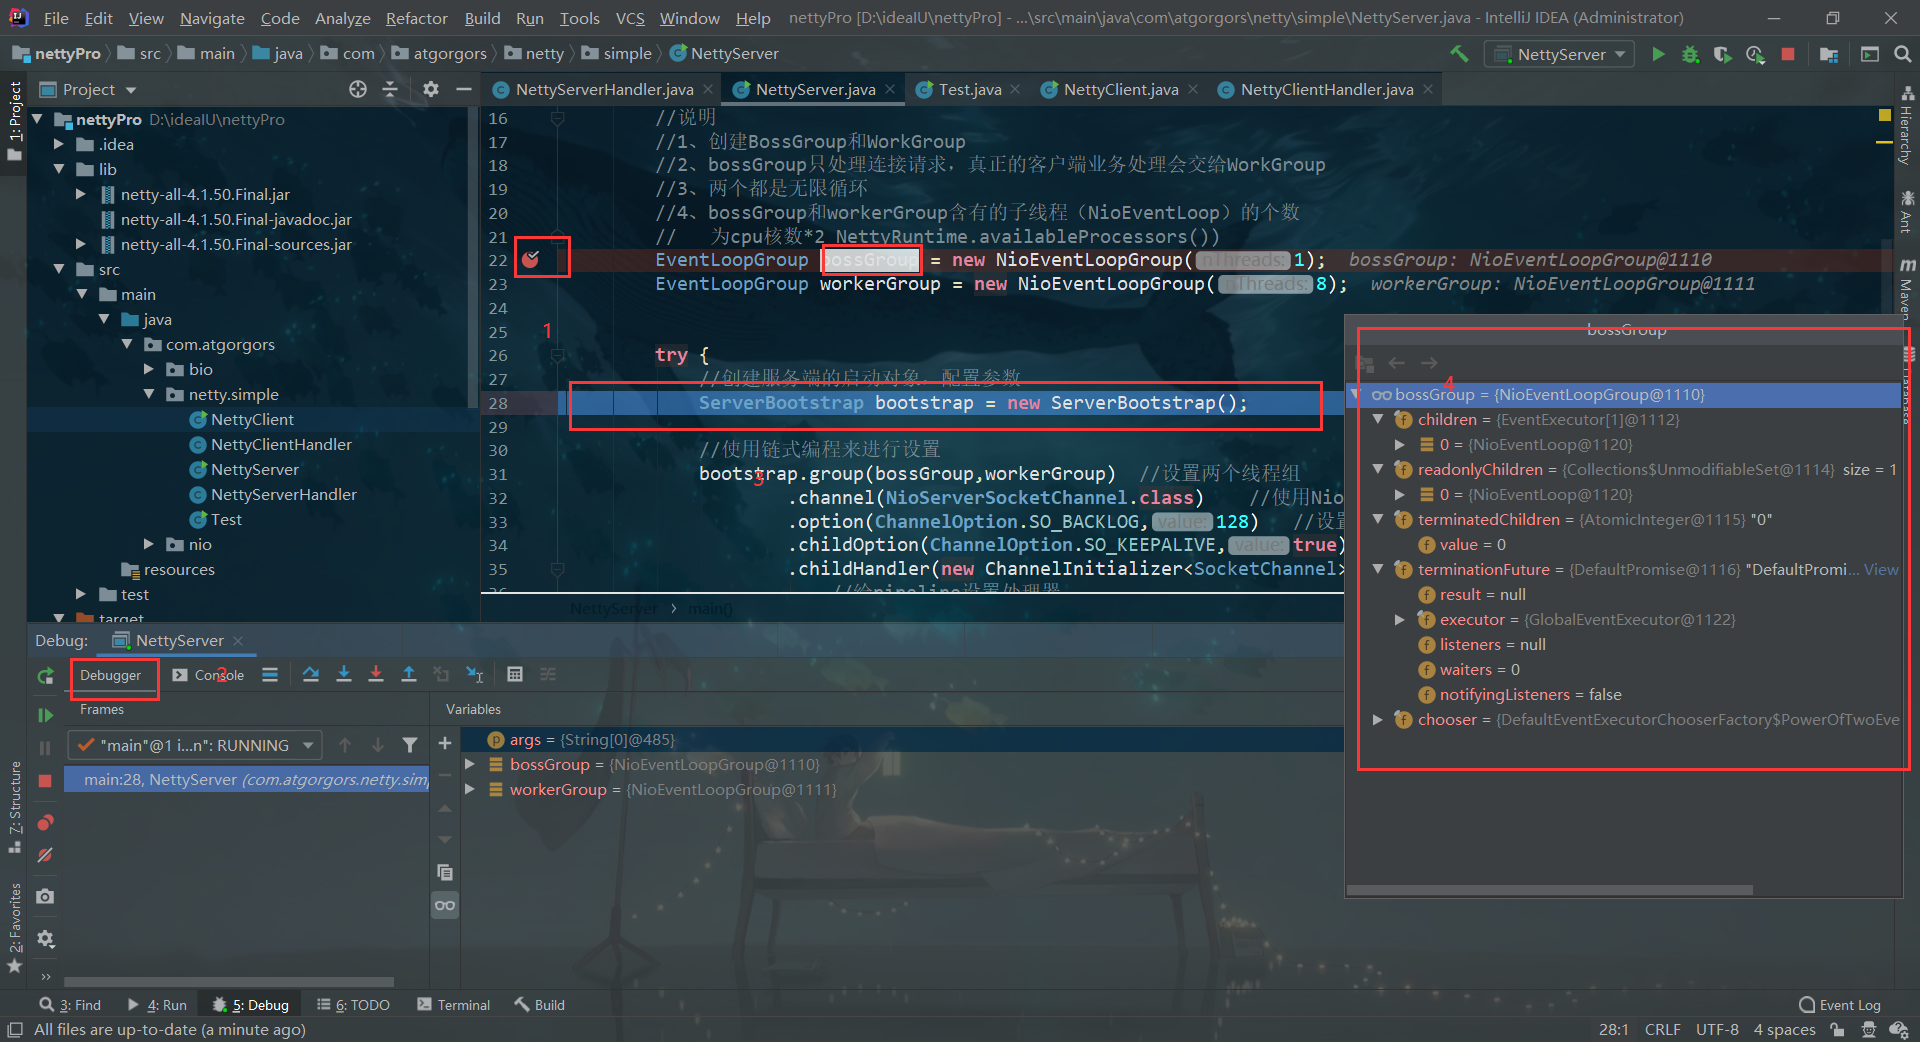Click the Debug bug icon in toolbar
The width and height of the screenshot is (1920, 1042).
coord(1690,54)
